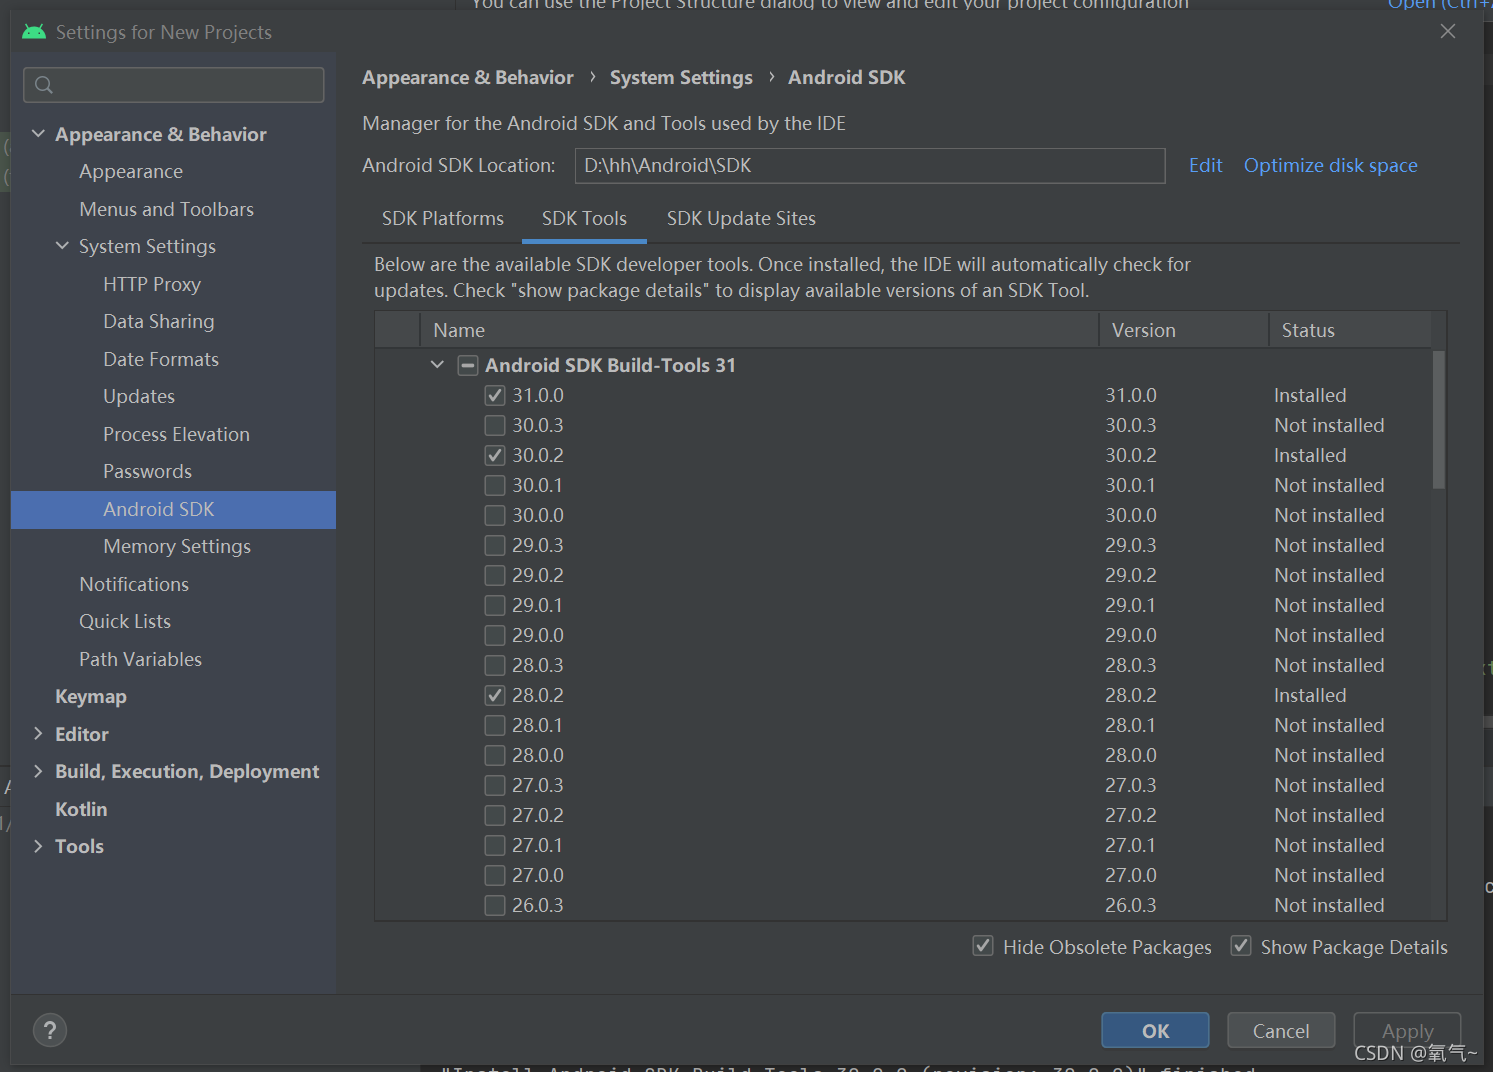Click the OK button
The height and width of the screenshot is (1072, 1493).
click(1155, 1030)
